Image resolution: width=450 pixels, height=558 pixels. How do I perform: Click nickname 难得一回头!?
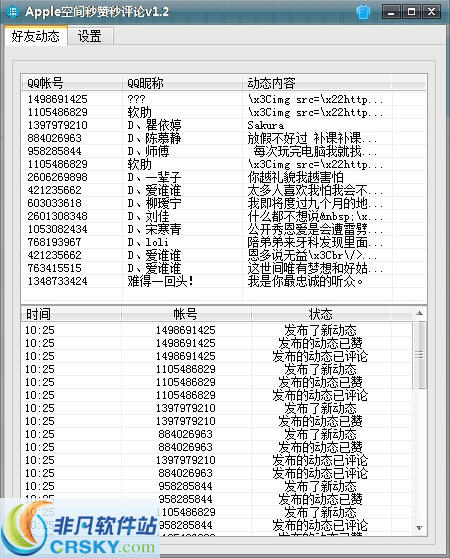[160, 281]
